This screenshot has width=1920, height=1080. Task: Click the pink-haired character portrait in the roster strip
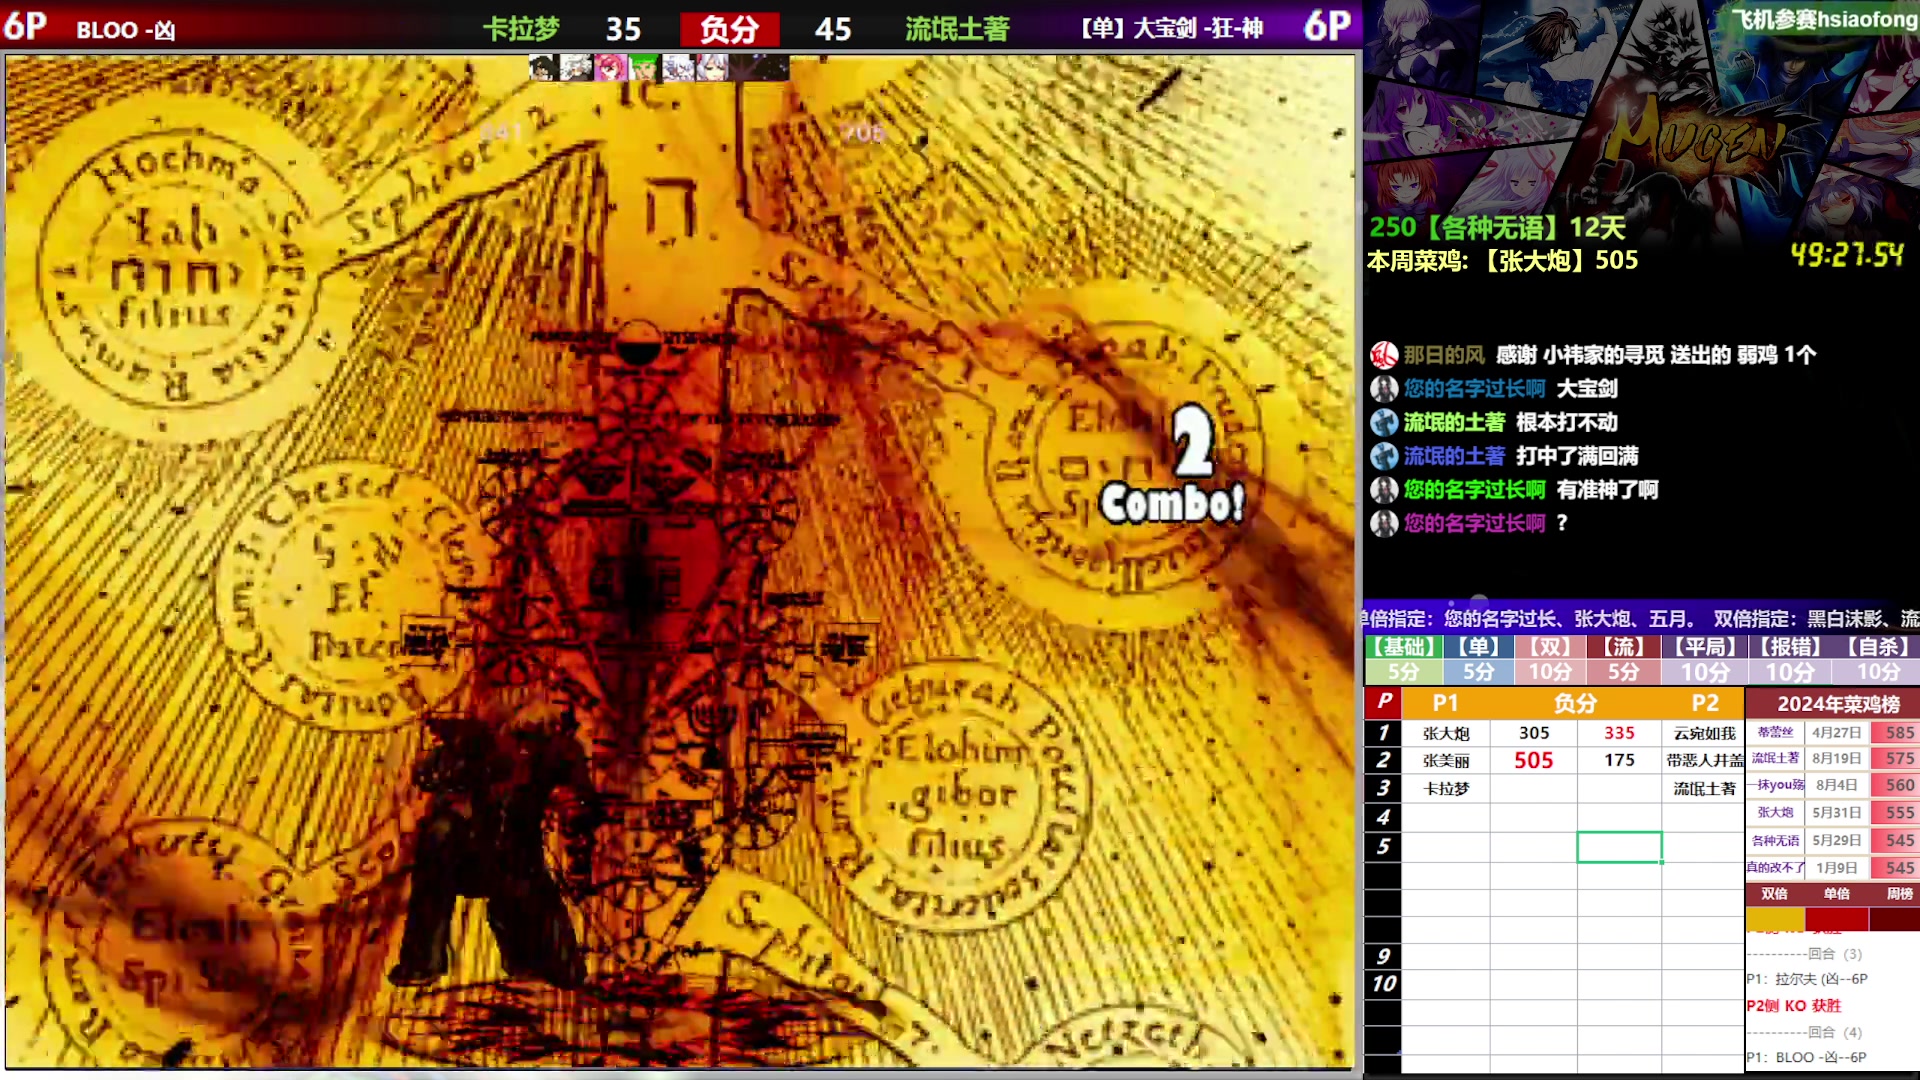[x=610, y=67]
